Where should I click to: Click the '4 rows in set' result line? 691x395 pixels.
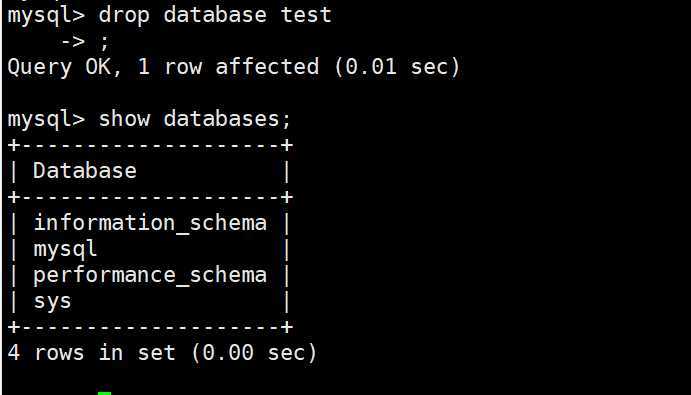tap(92, 353)
